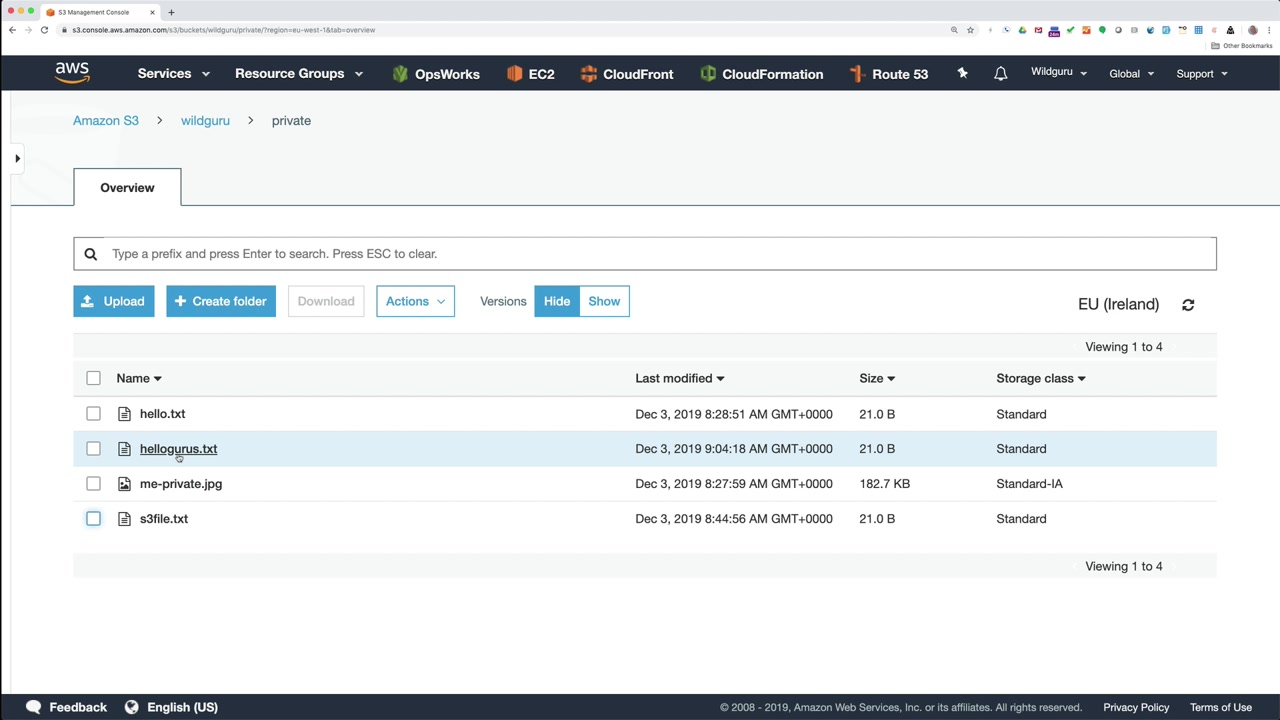Image resolution: width=1280 pixels, height=720 pixels.
Task: Click the Upload button
Action: click(114, 301)
